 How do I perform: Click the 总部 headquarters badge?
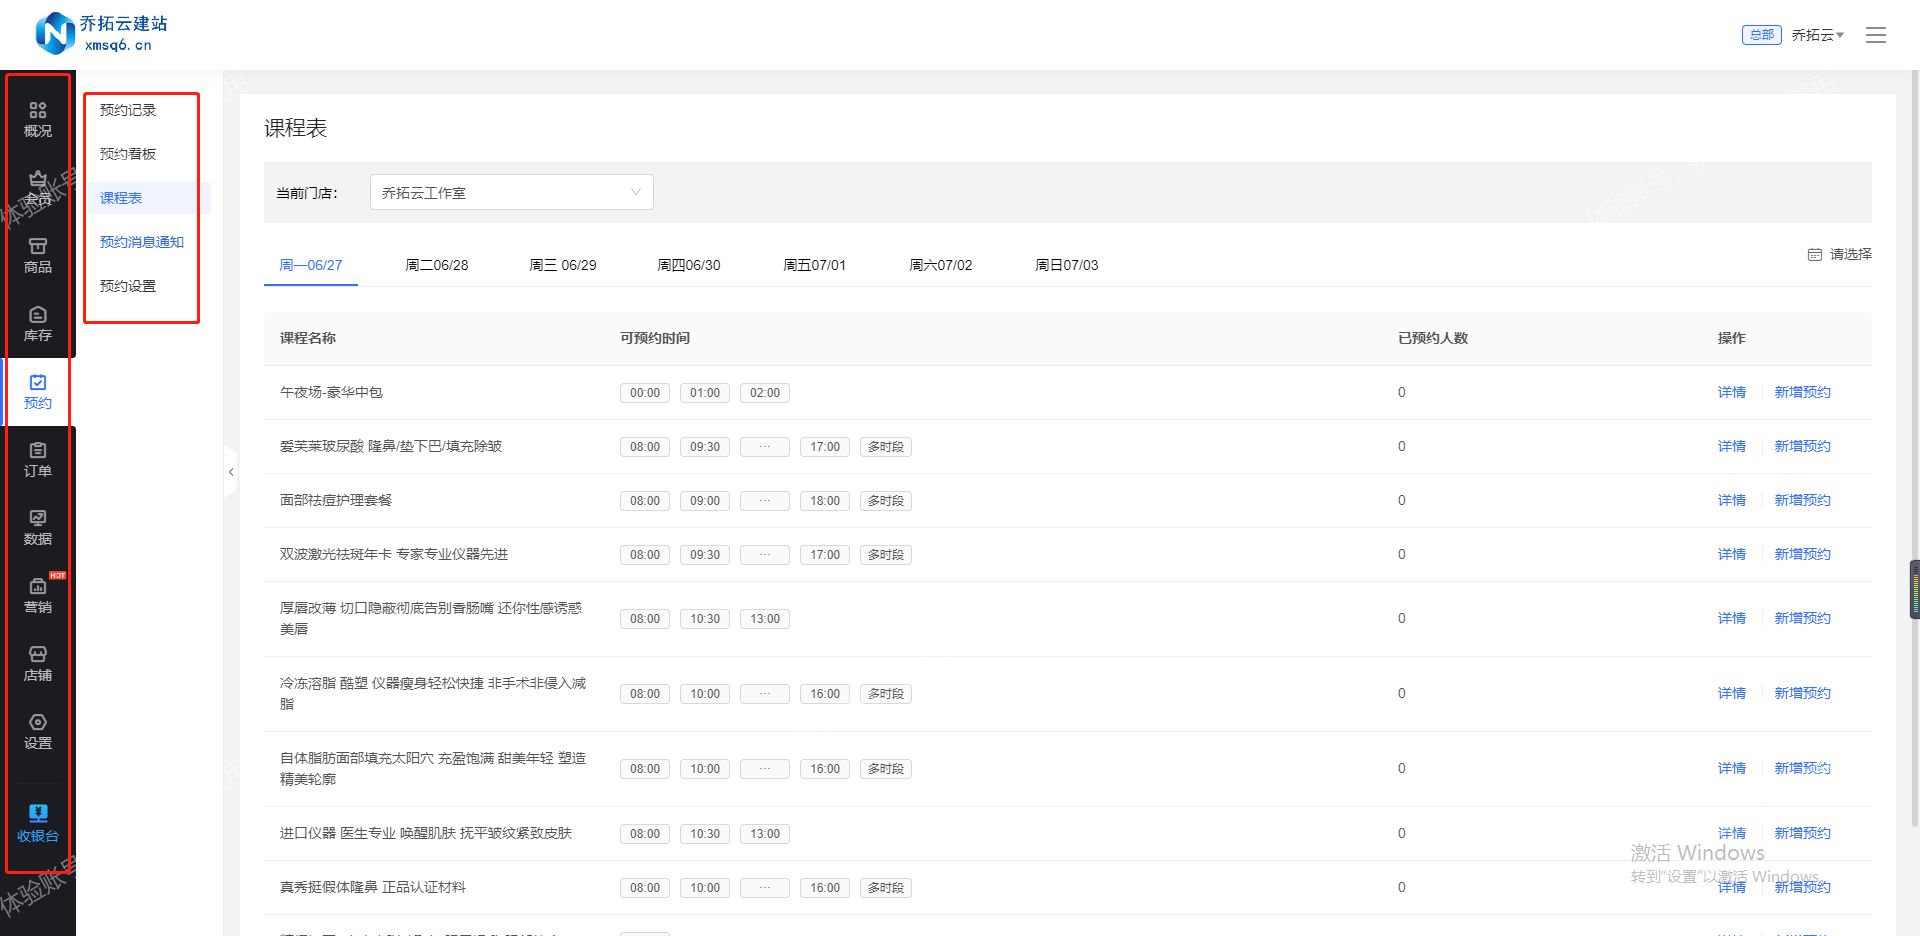click(x=1761, y=35)
